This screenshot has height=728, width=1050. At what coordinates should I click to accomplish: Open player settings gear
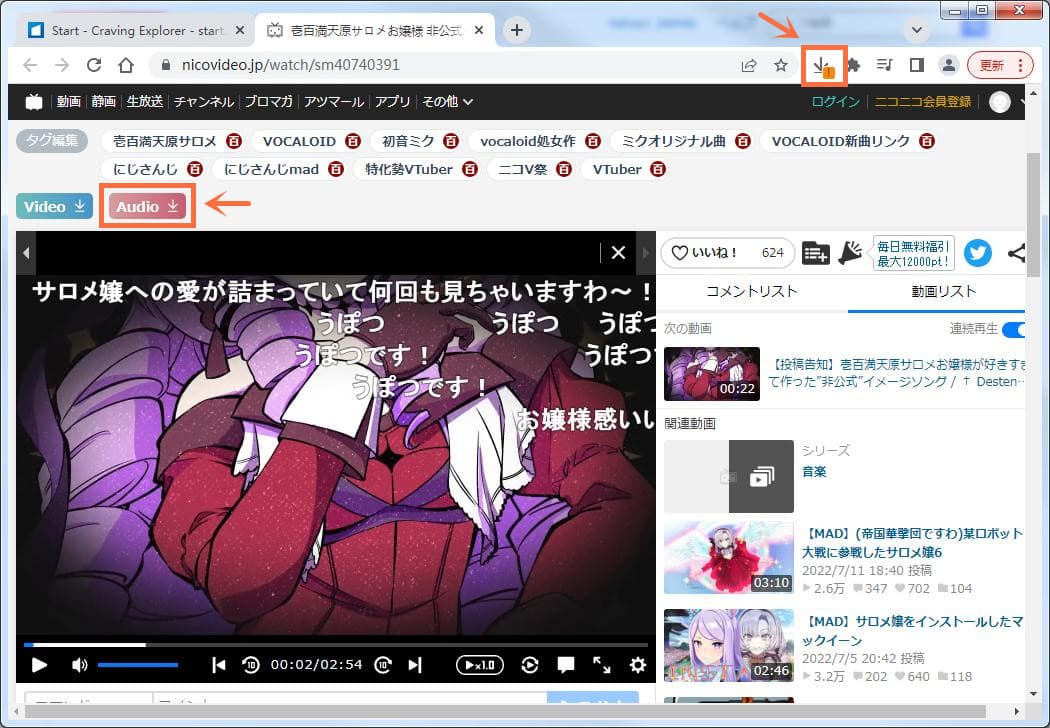click(x=638, y=665)
